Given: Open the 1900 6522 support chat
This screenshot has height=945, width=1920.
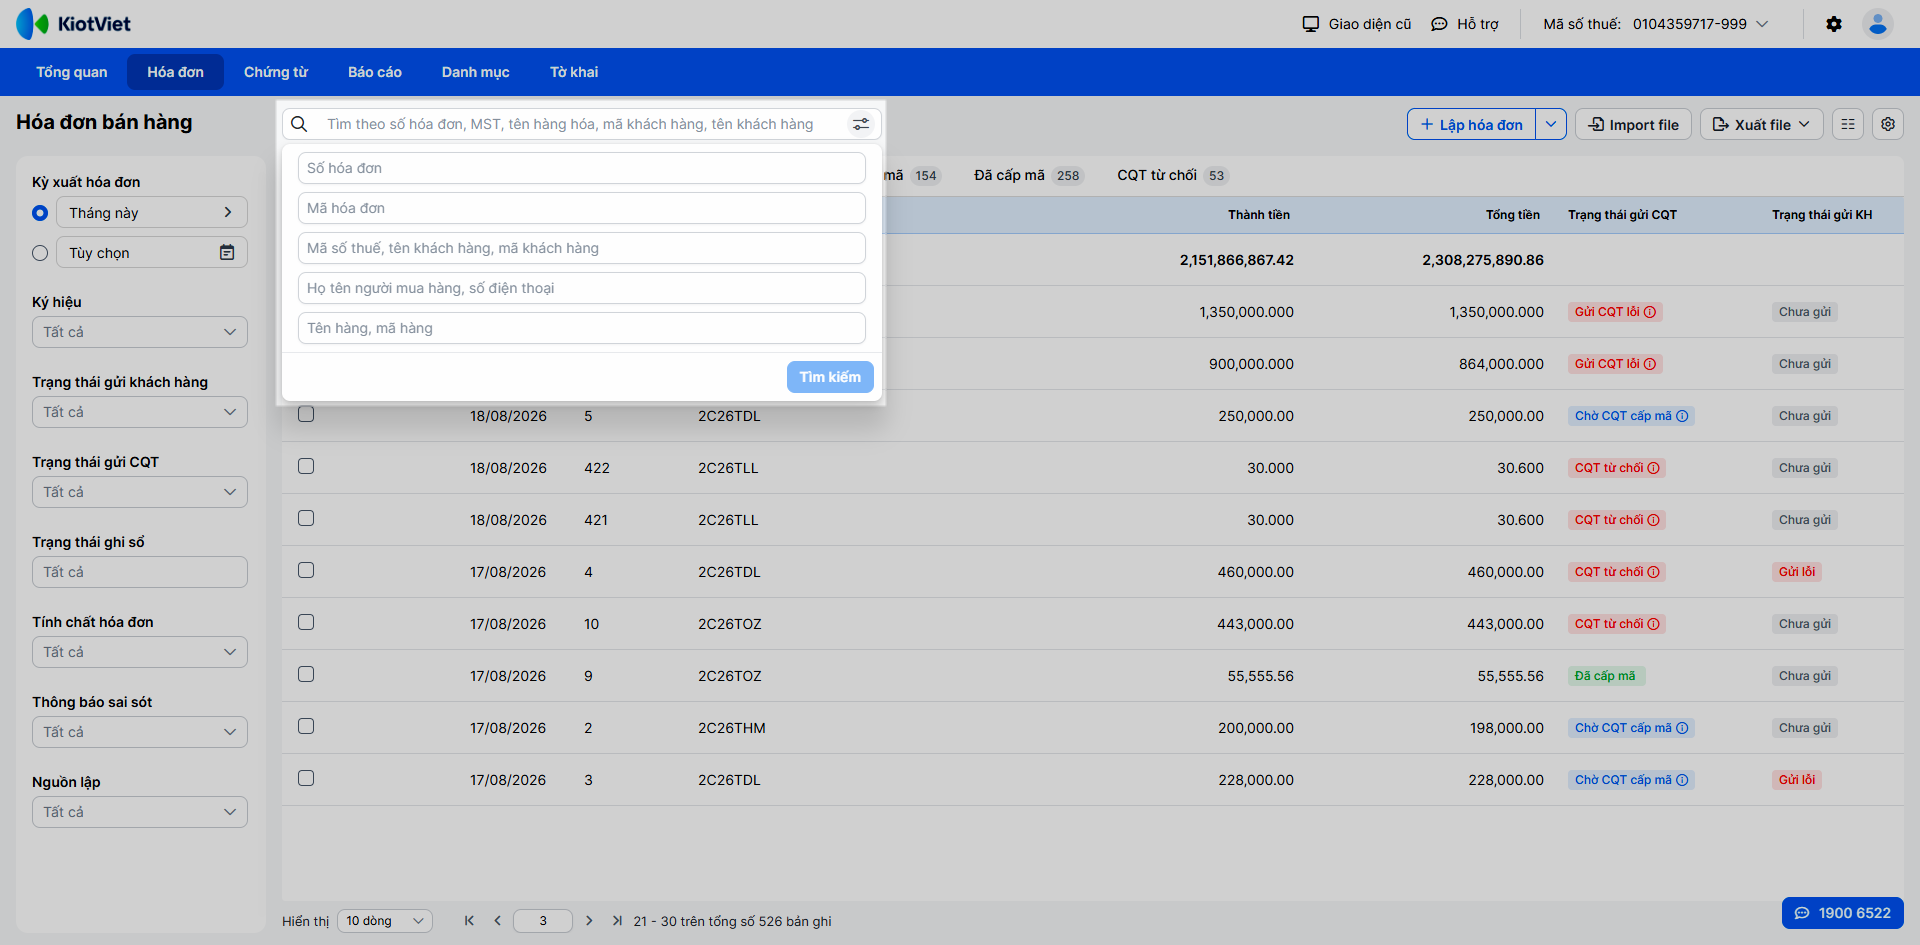Looking at the screenshot, I should 1843,913.
